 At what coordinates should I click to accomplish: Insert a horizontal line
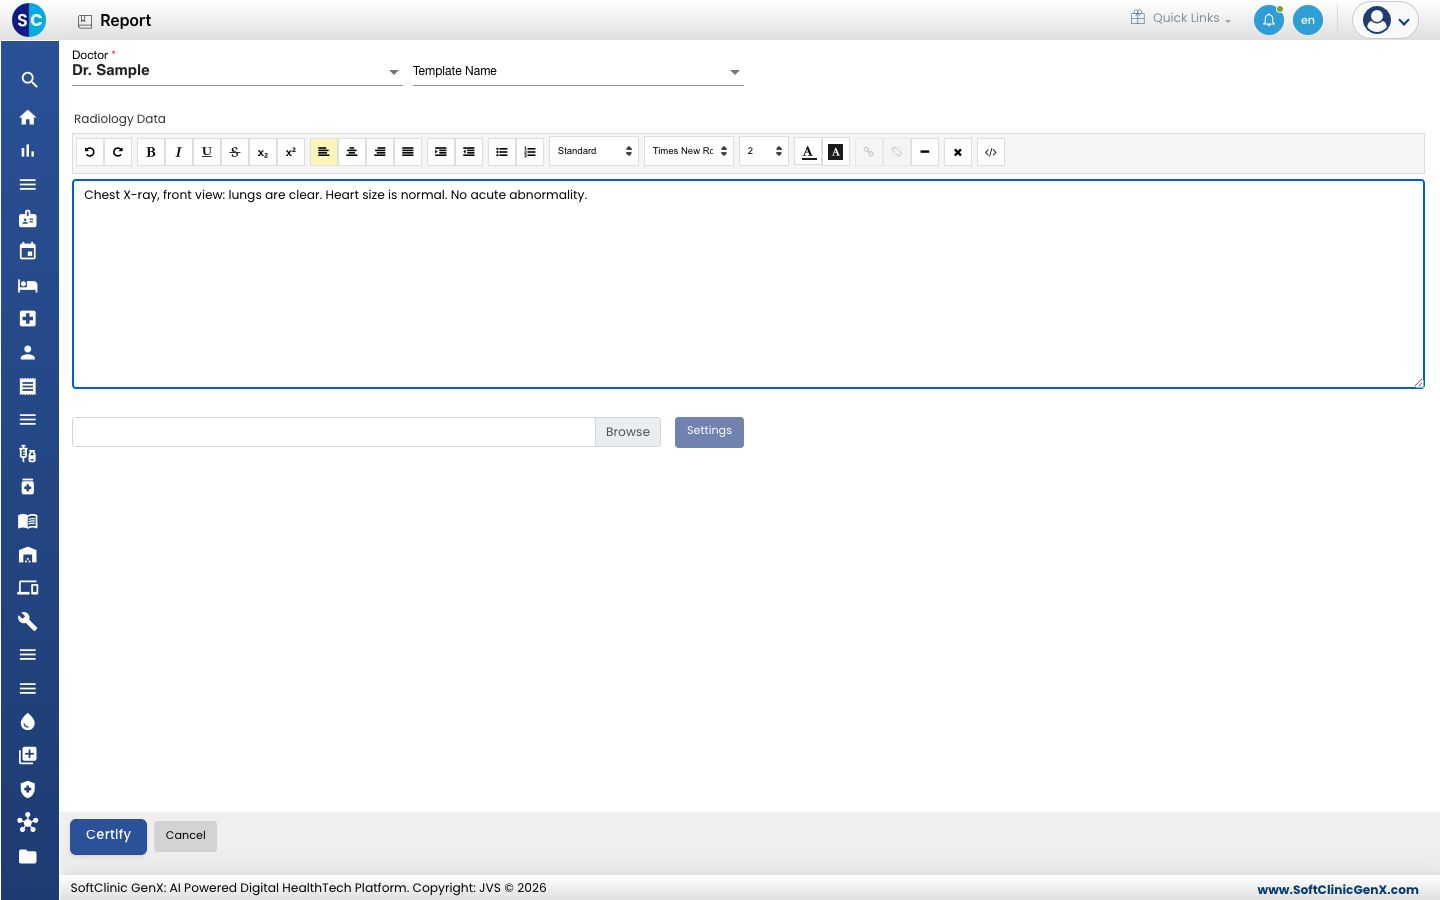(x=925, y=152)
